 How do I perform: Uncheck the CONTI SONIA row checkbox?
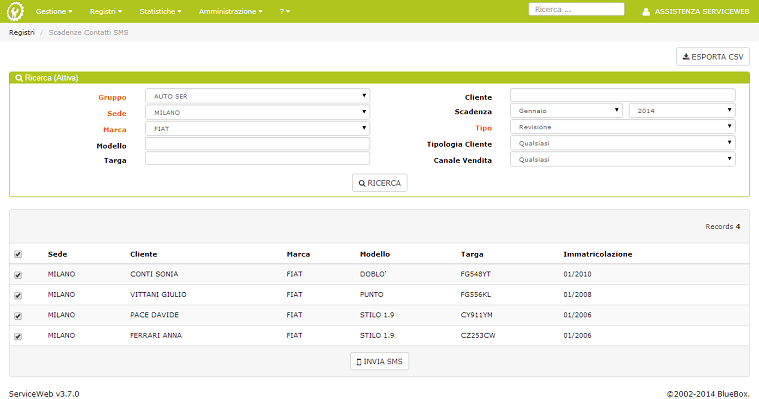pyautogui.click(x=18, y=275)
